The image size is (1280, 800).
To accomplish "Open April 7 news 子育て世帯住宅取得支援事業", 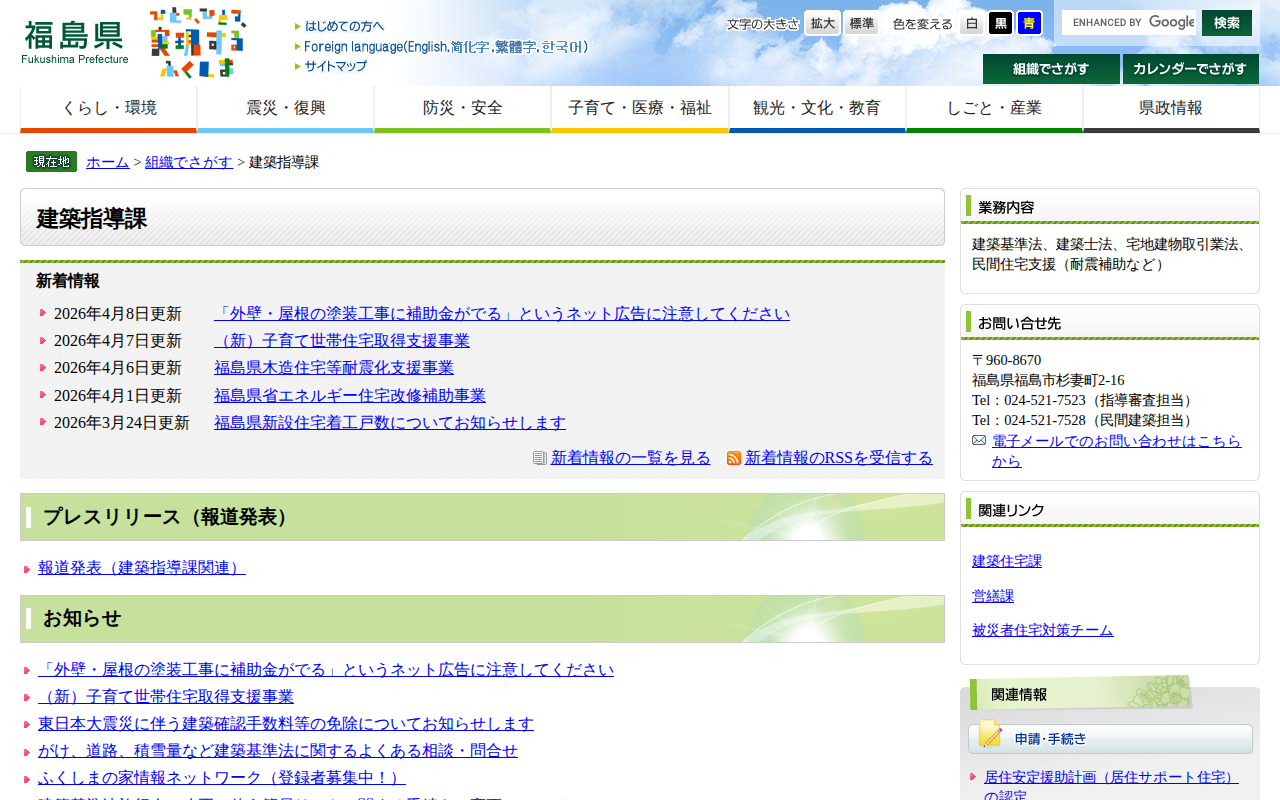I will (342, 341).
